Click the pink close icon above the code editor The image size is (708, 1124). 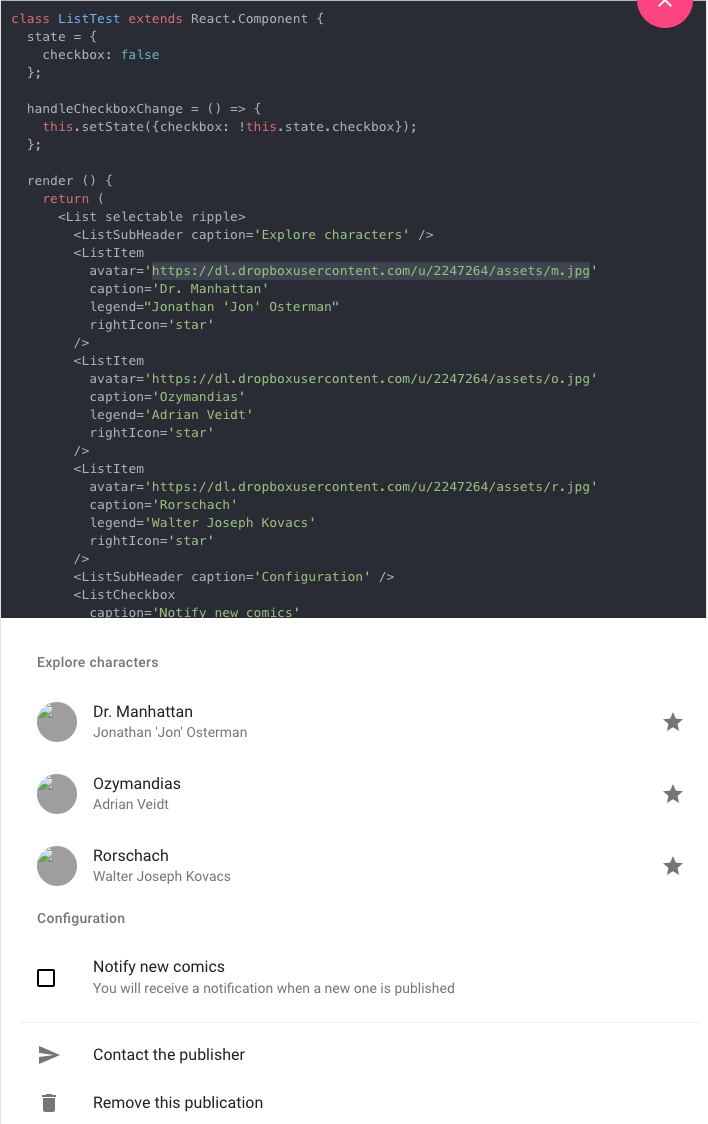[664, 8]
